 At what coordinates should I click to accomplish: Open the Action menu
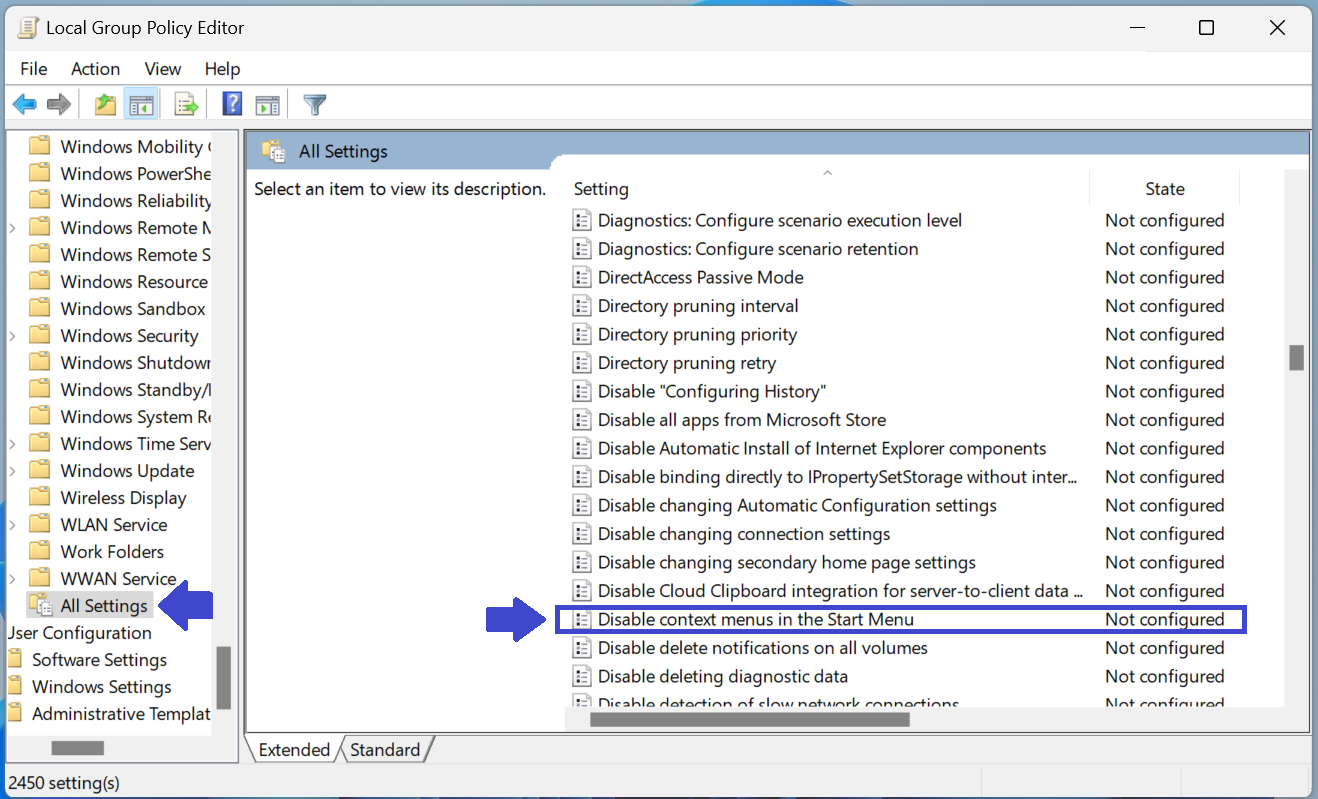[95, 68]
